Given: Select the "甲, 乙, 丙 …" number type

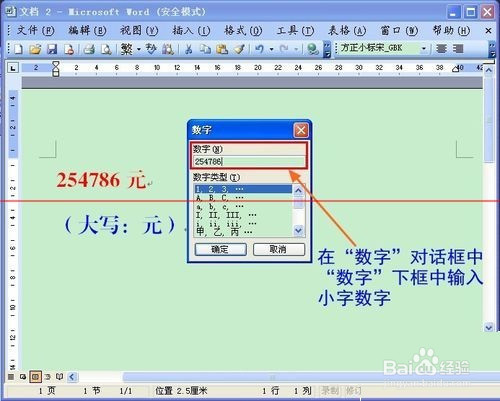Looking at the screenshot, I should point(243,232).
